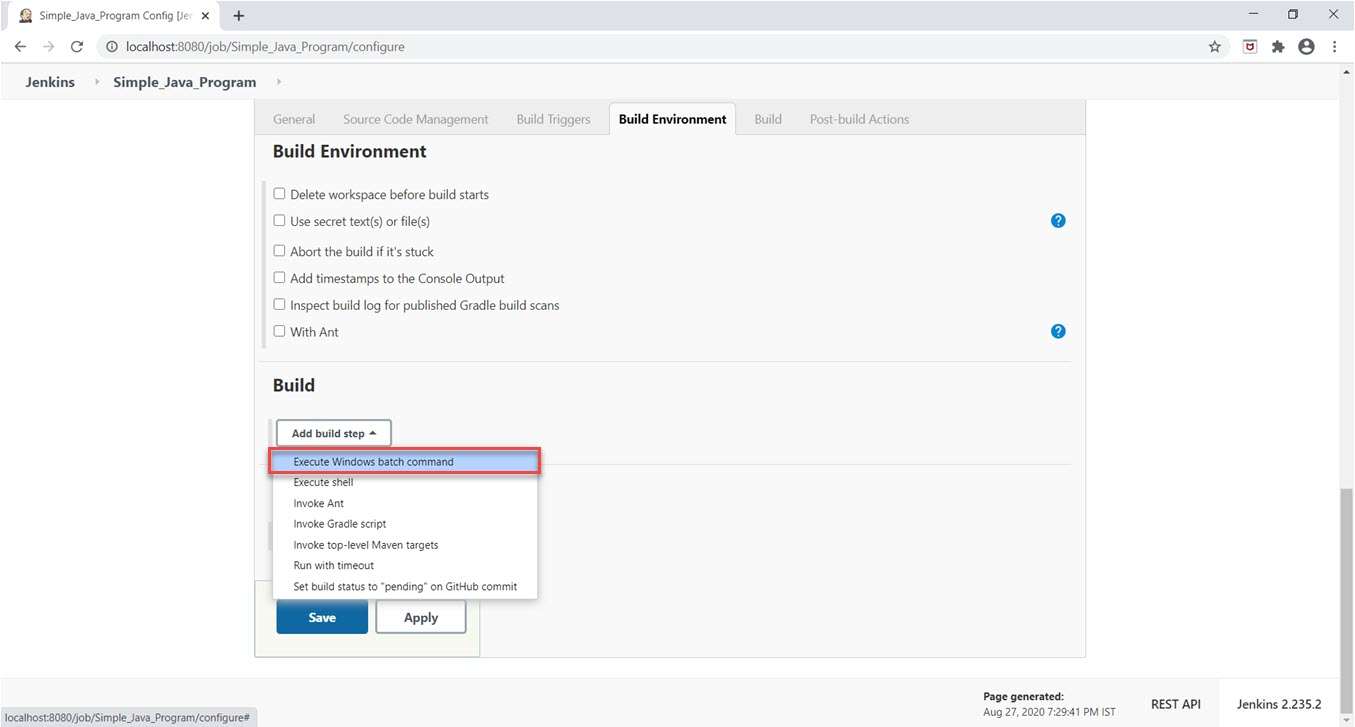
Task: View site information icon in address bar
Action: click(111, 46)
